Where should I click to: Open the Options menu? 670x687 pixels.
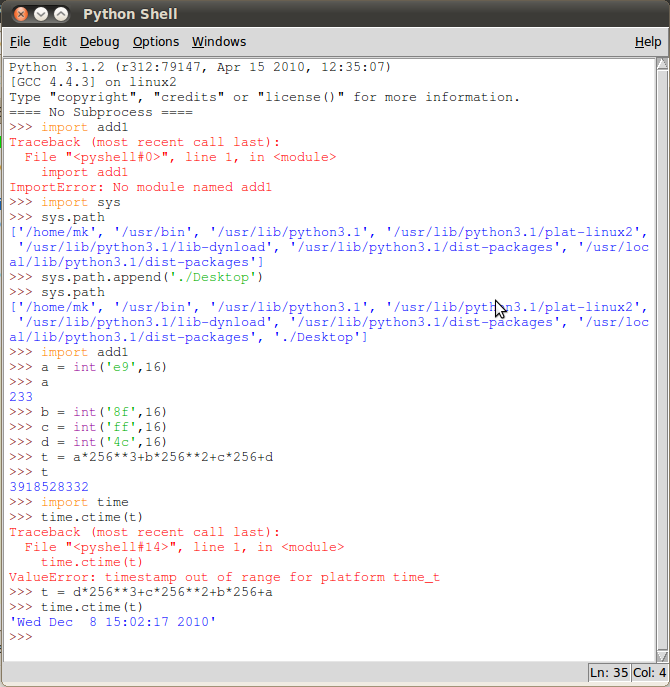point(156,42)
